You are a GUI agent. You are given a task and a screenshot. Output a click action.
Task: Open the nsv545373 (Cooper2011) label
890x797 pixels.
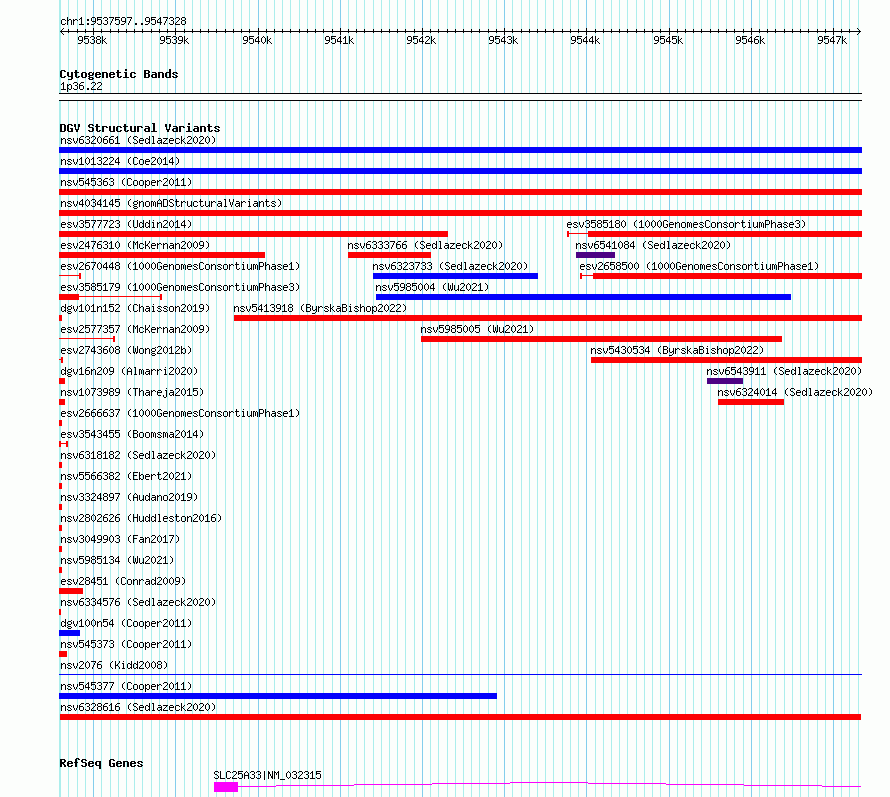click(x=126, y=644)
